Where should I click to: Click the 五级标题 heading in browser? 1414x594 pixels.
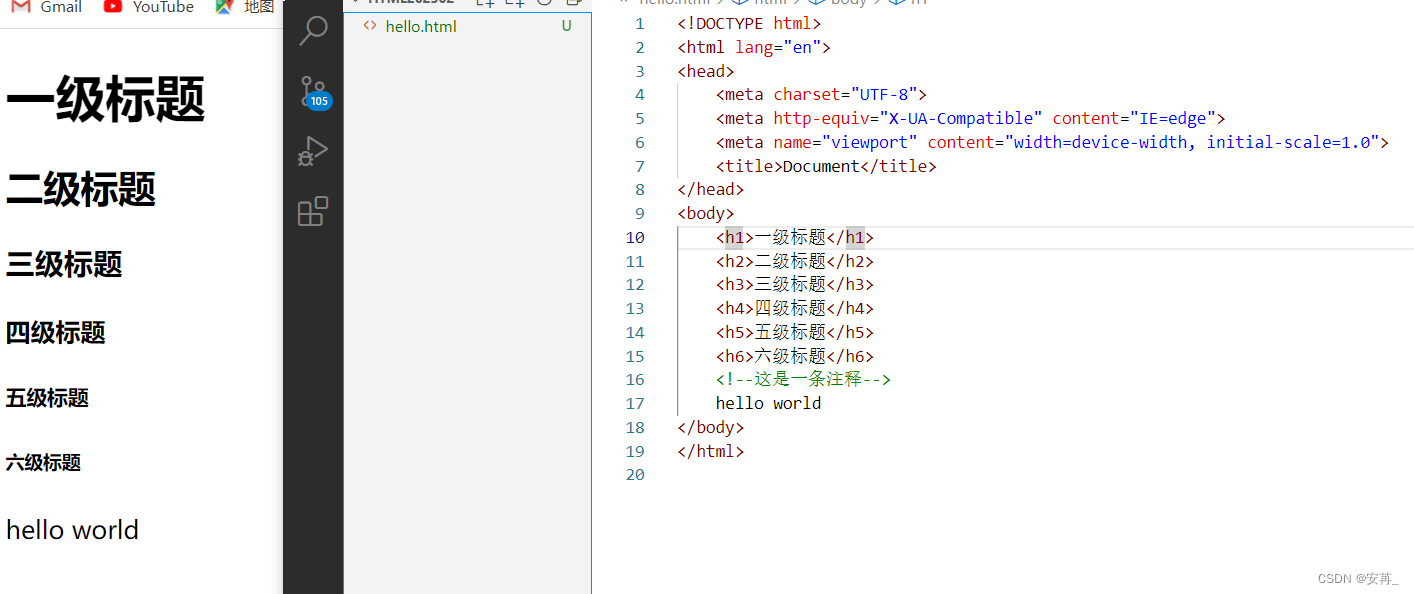[47, 398]
